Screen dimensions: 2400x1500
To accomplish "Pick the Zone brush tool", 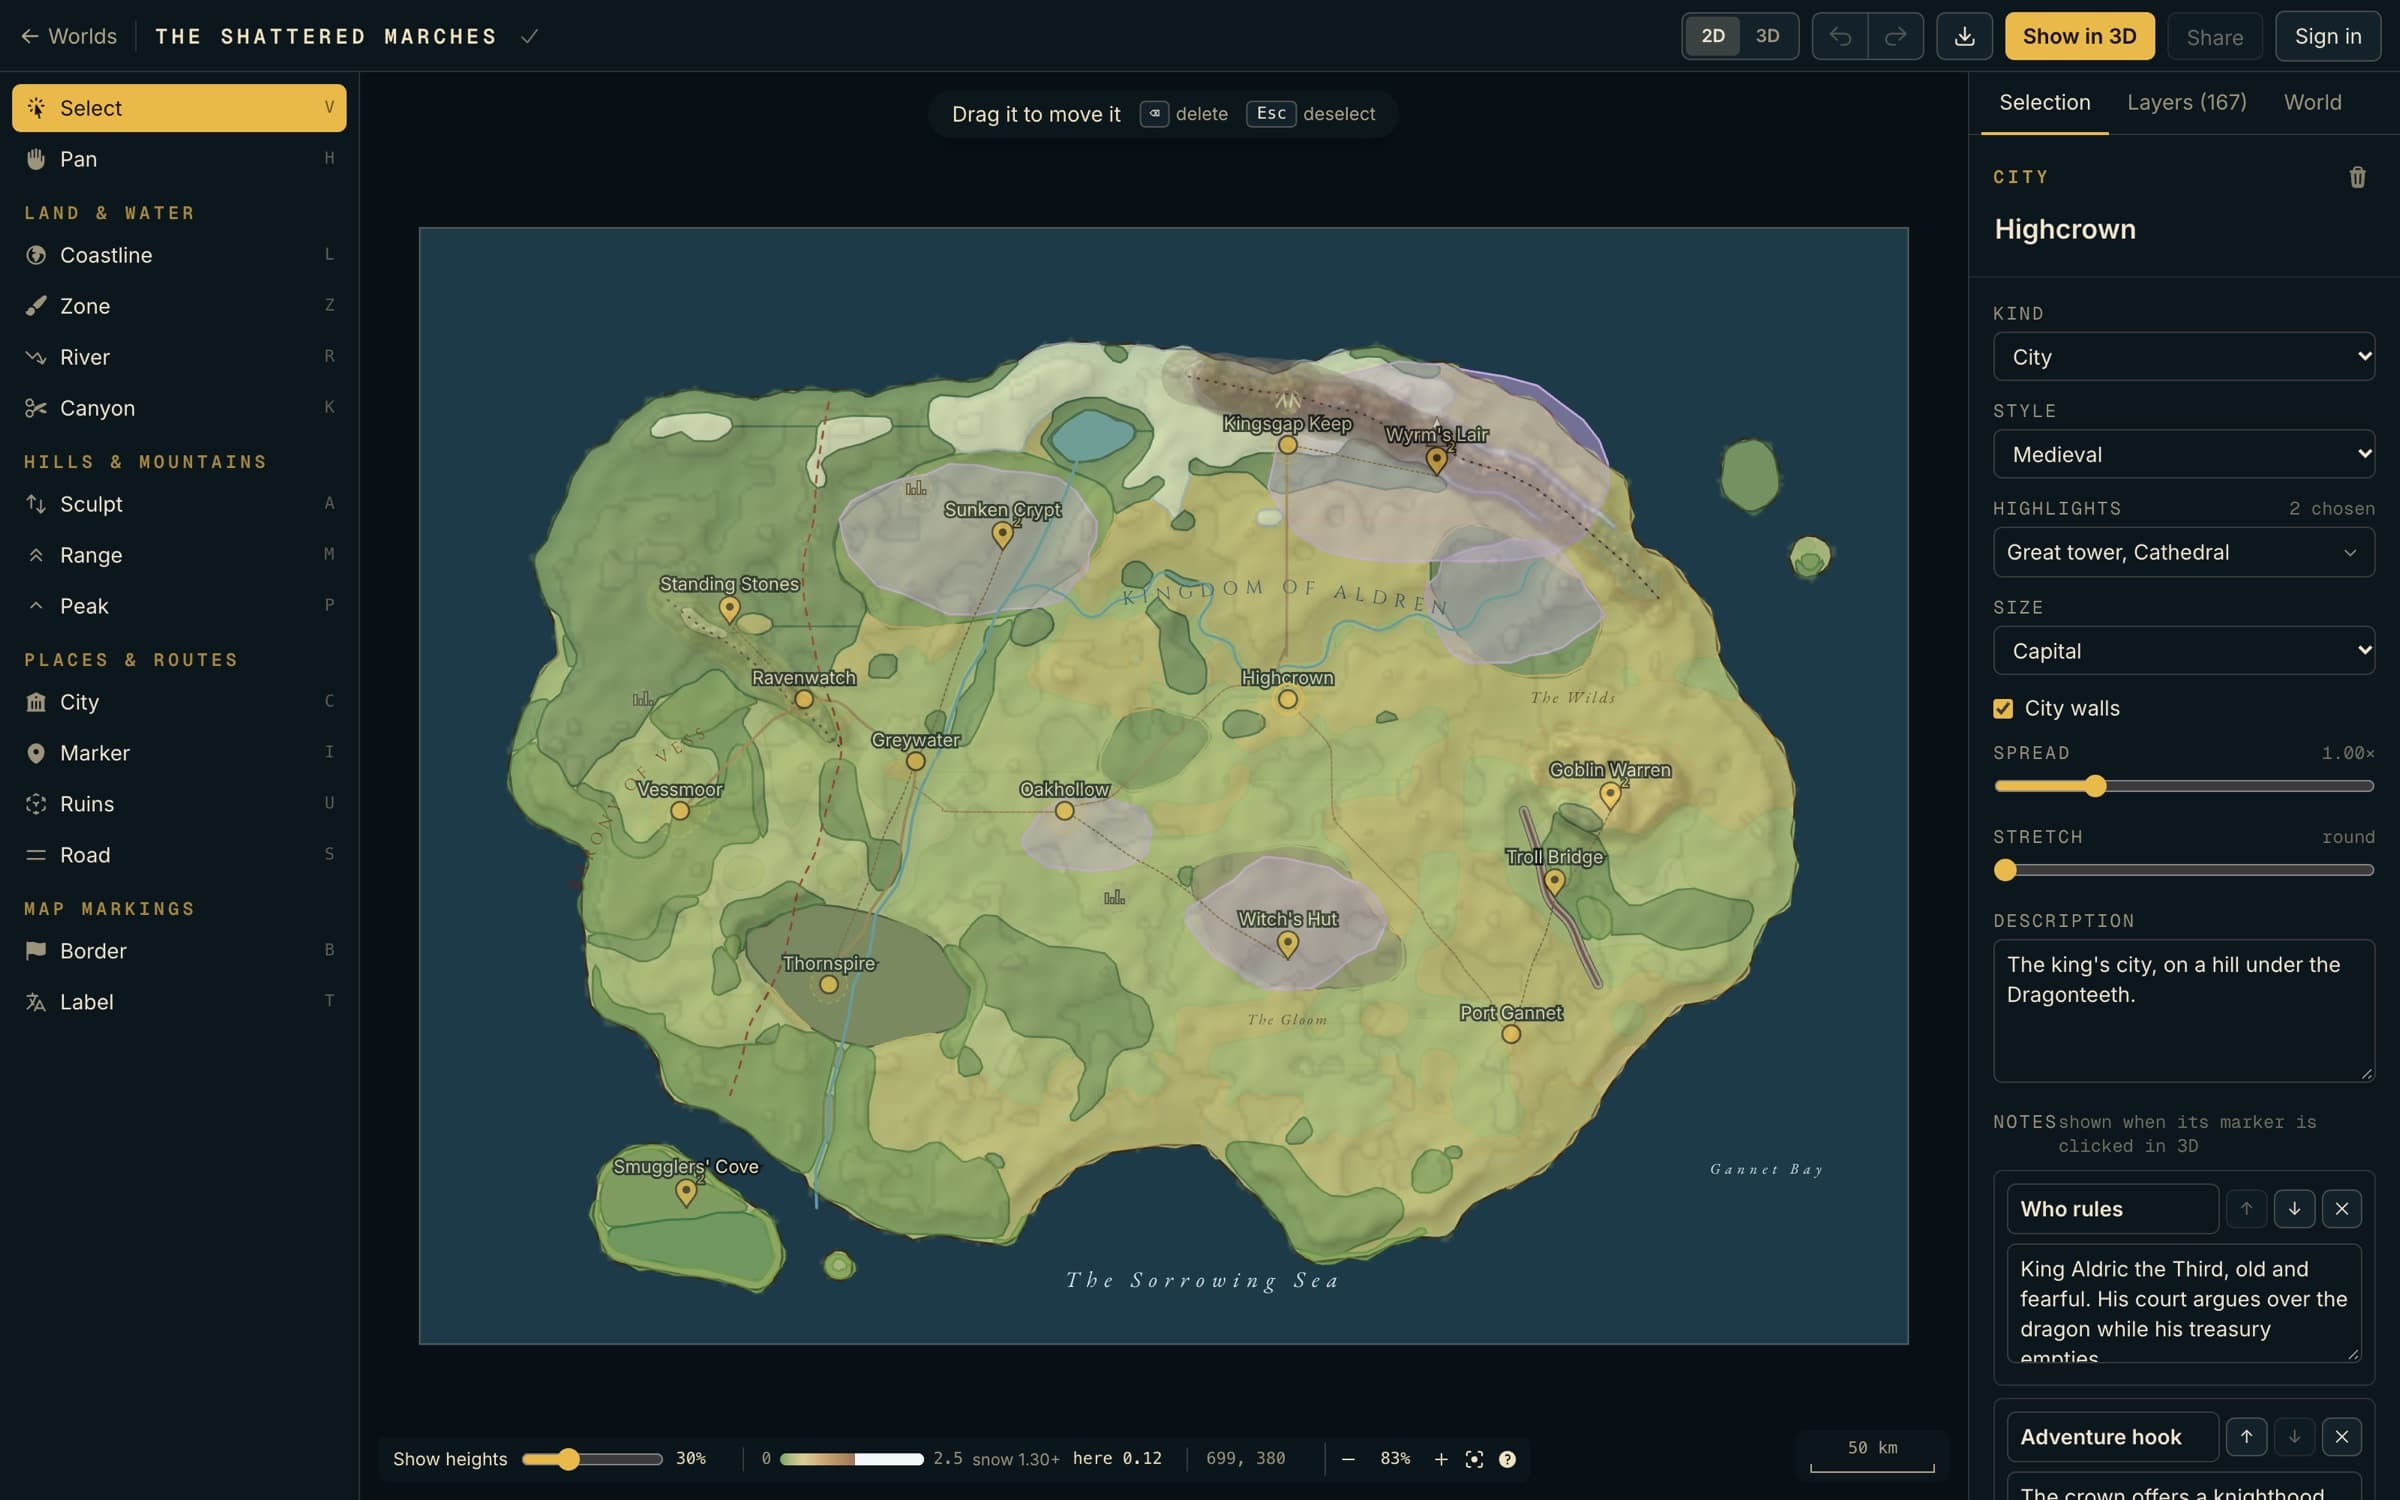I will click(x=179, y=306).
